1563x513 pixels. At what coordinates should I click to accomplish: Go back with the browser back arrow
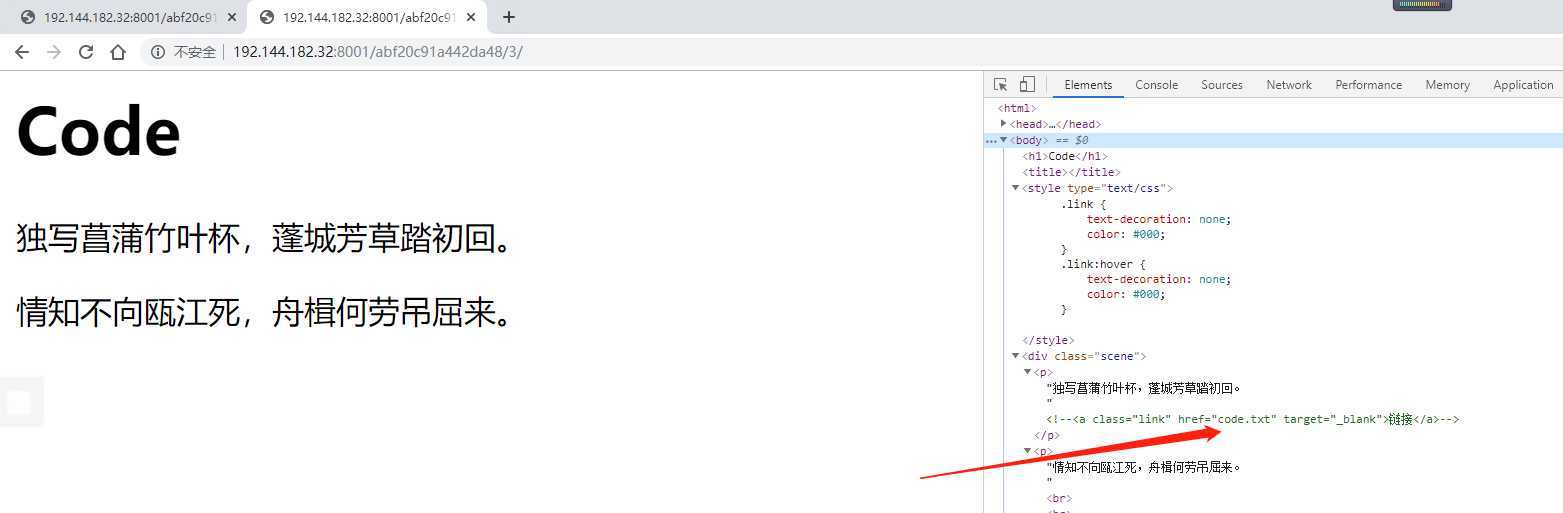pos(22,52)
